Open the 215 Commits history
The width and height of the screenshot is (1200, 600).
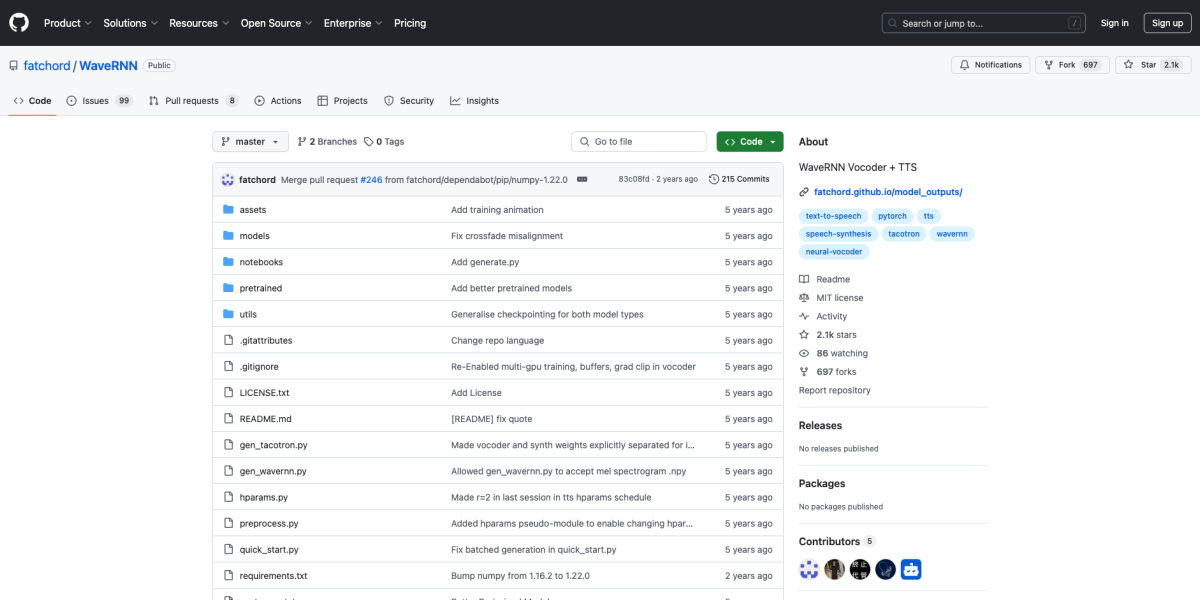(x=739, y=179)
